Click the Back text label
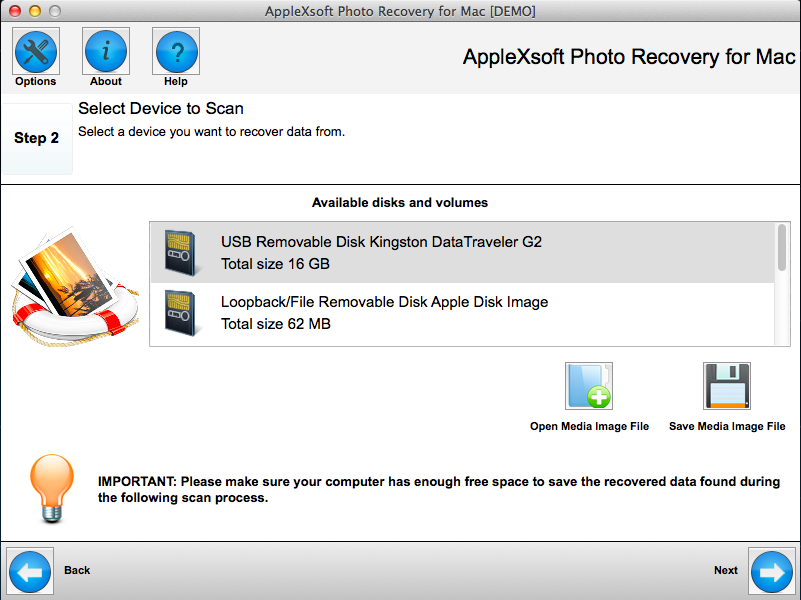The height and width of the screenshot is (600, 801). click(77, 570)
